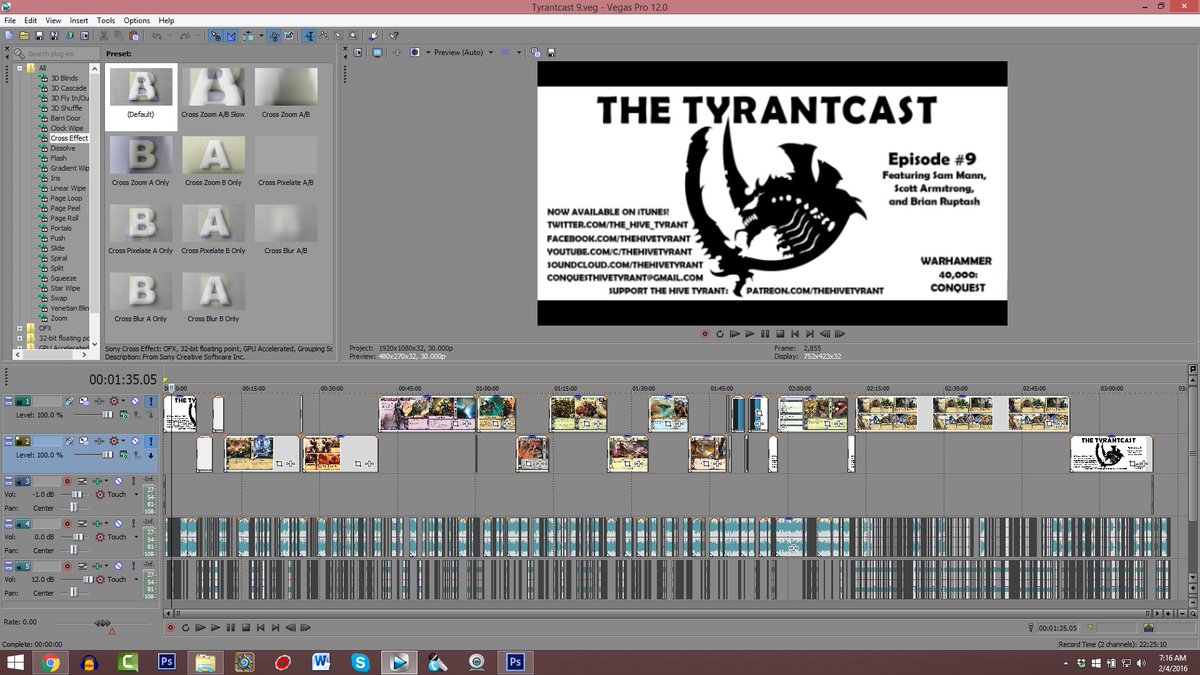
Task: Open Preview (Auto) quality dropdown
Action: coord(490,52)
